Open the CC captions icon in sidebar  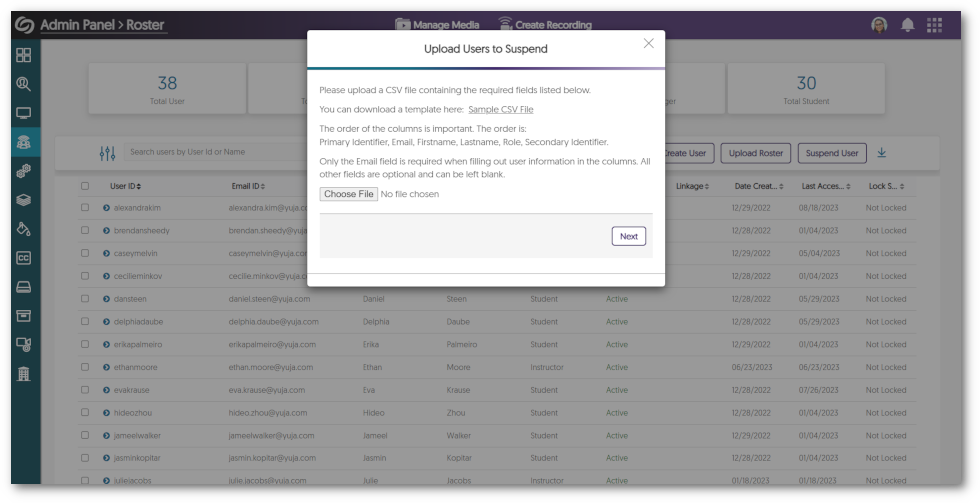click(24, 257)
